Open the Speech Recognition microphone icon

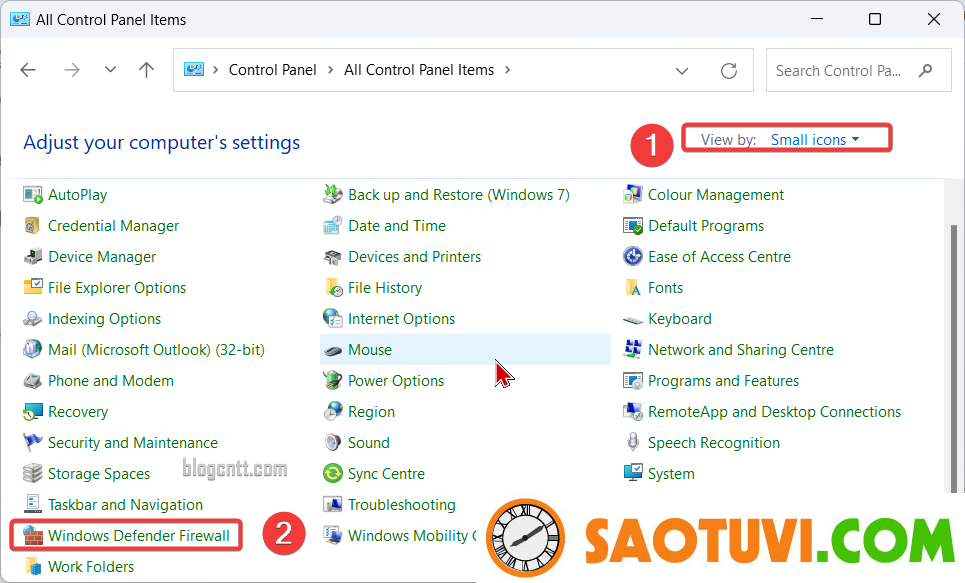pos(633,443)
